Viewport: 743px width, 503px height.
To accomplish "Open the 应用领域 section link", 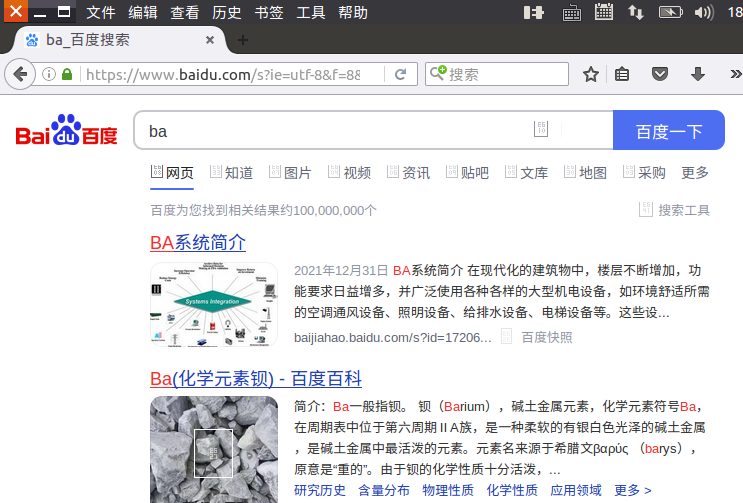I will [x=576, y=490].
